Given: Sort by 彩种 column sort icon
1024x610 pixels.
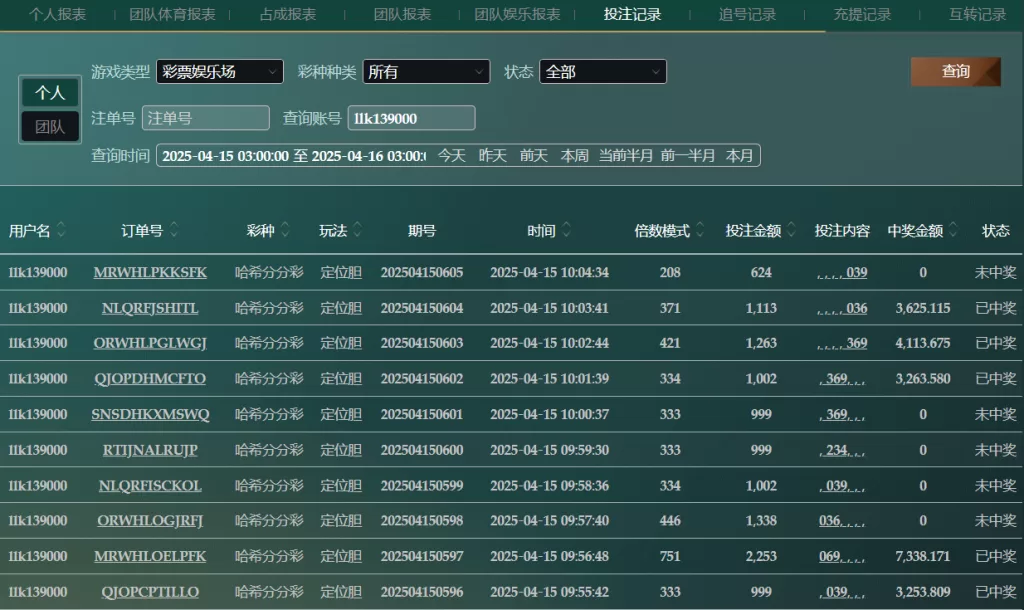Looking at the screenshot, I should pos(285,231).
